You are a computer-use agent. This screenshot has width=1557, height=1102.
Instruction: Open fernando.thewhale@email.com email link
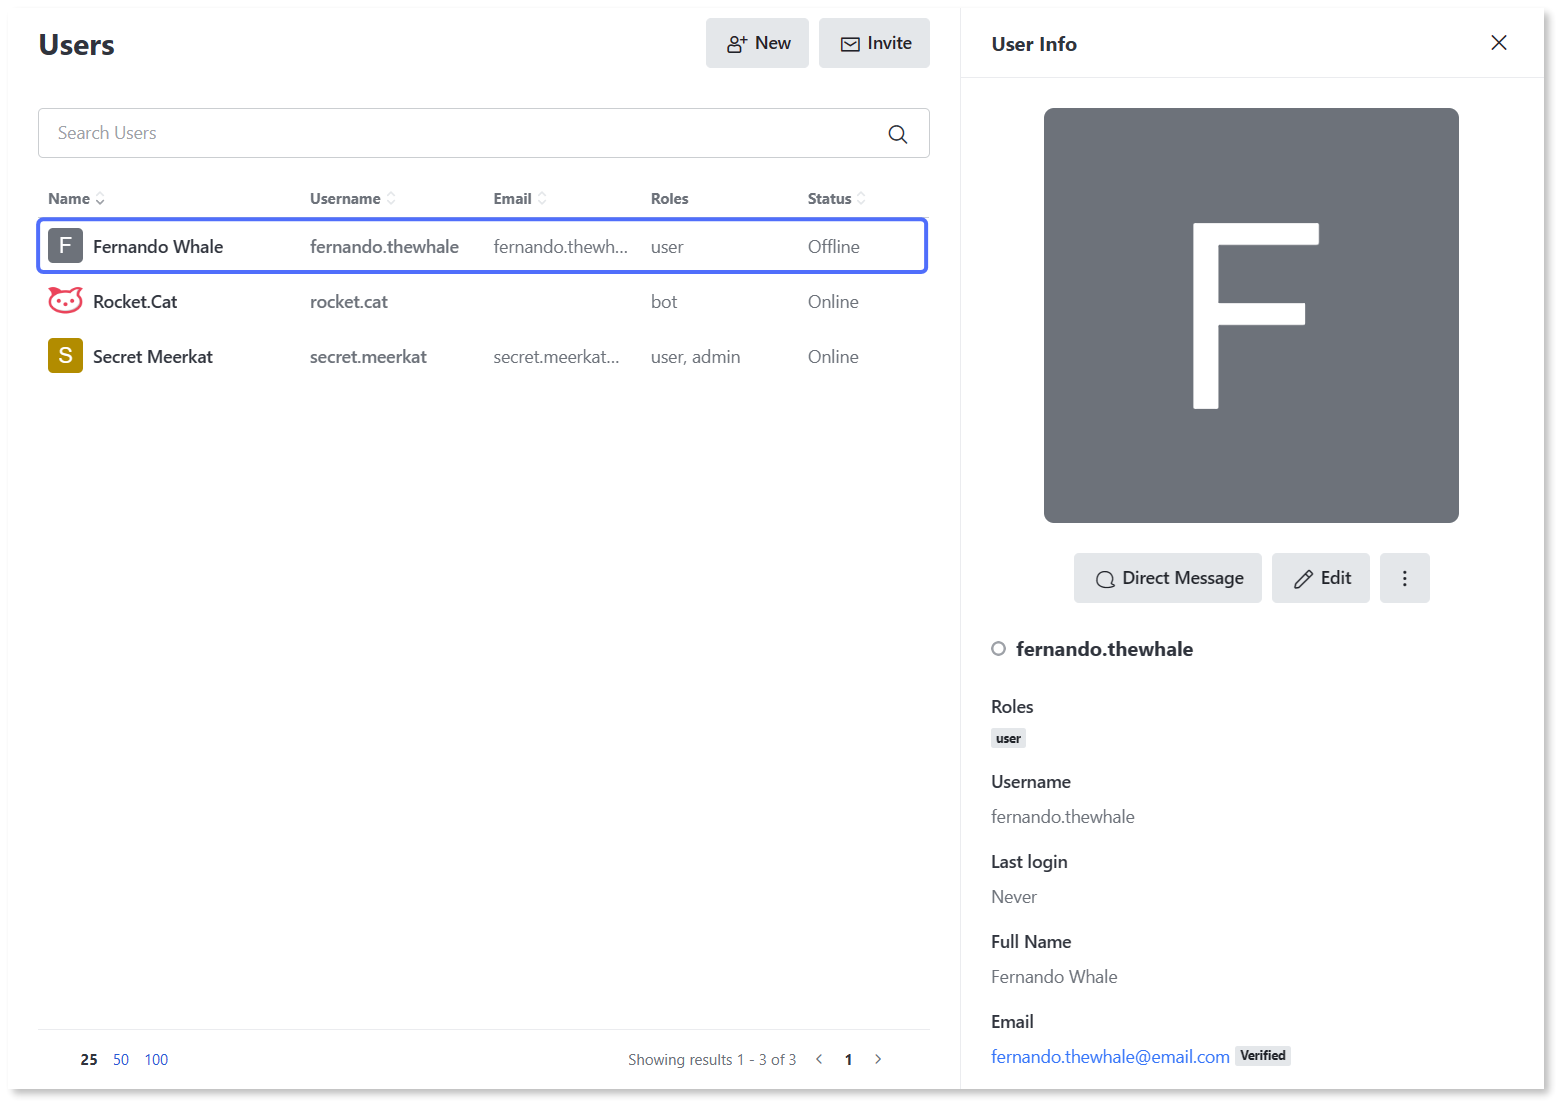click(x=1110, y=1057)
